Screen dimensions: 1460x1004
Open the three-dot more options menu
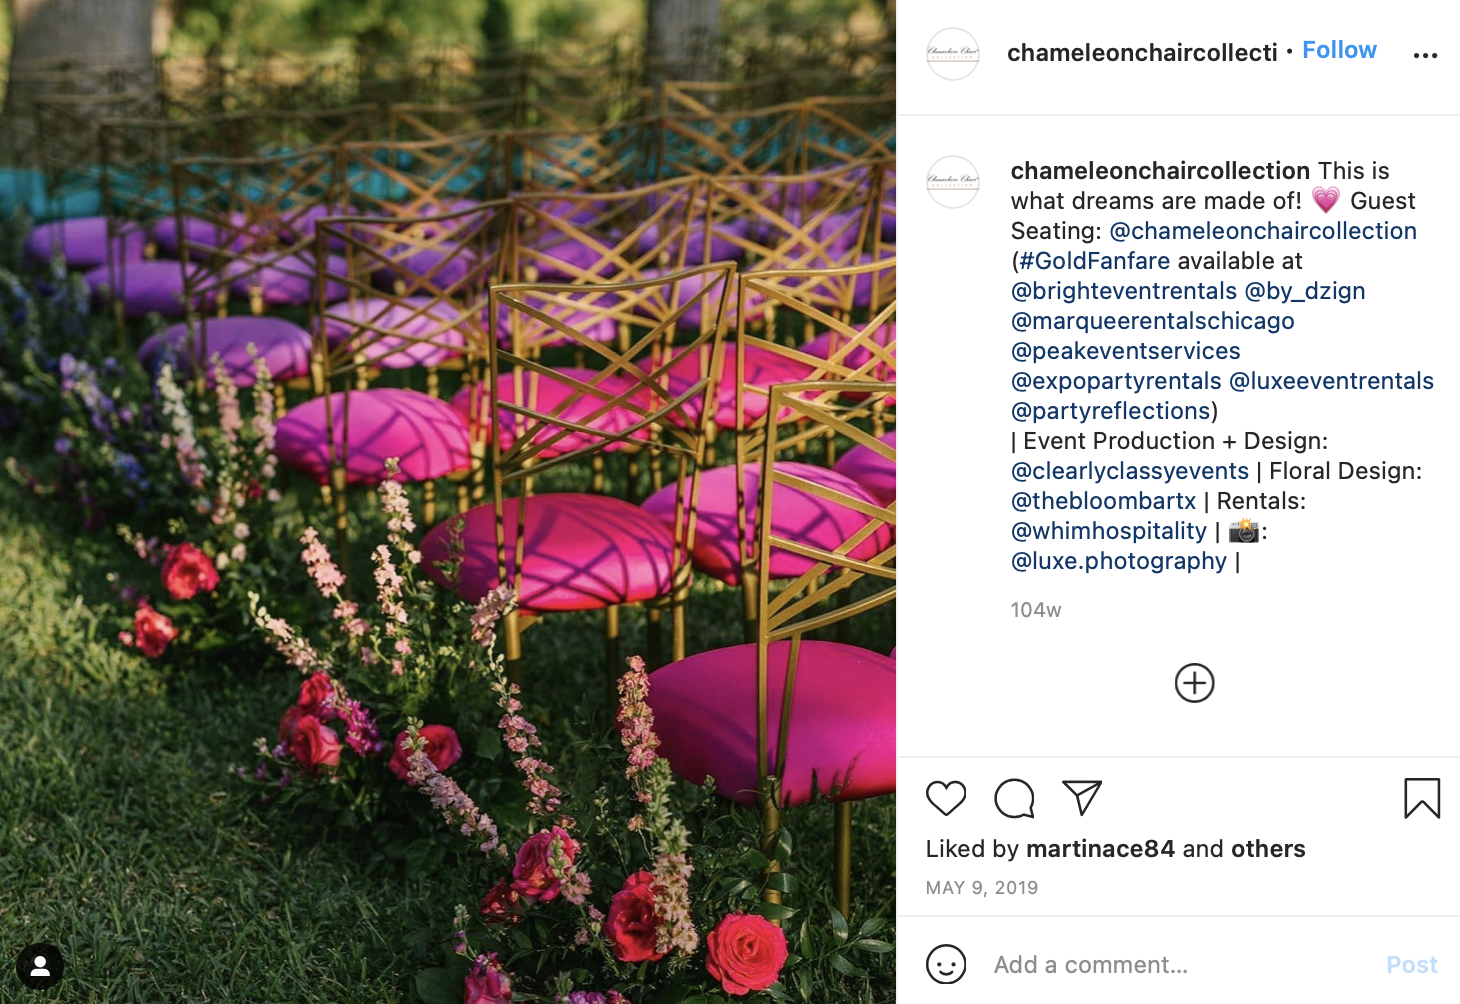(1425, 55)
